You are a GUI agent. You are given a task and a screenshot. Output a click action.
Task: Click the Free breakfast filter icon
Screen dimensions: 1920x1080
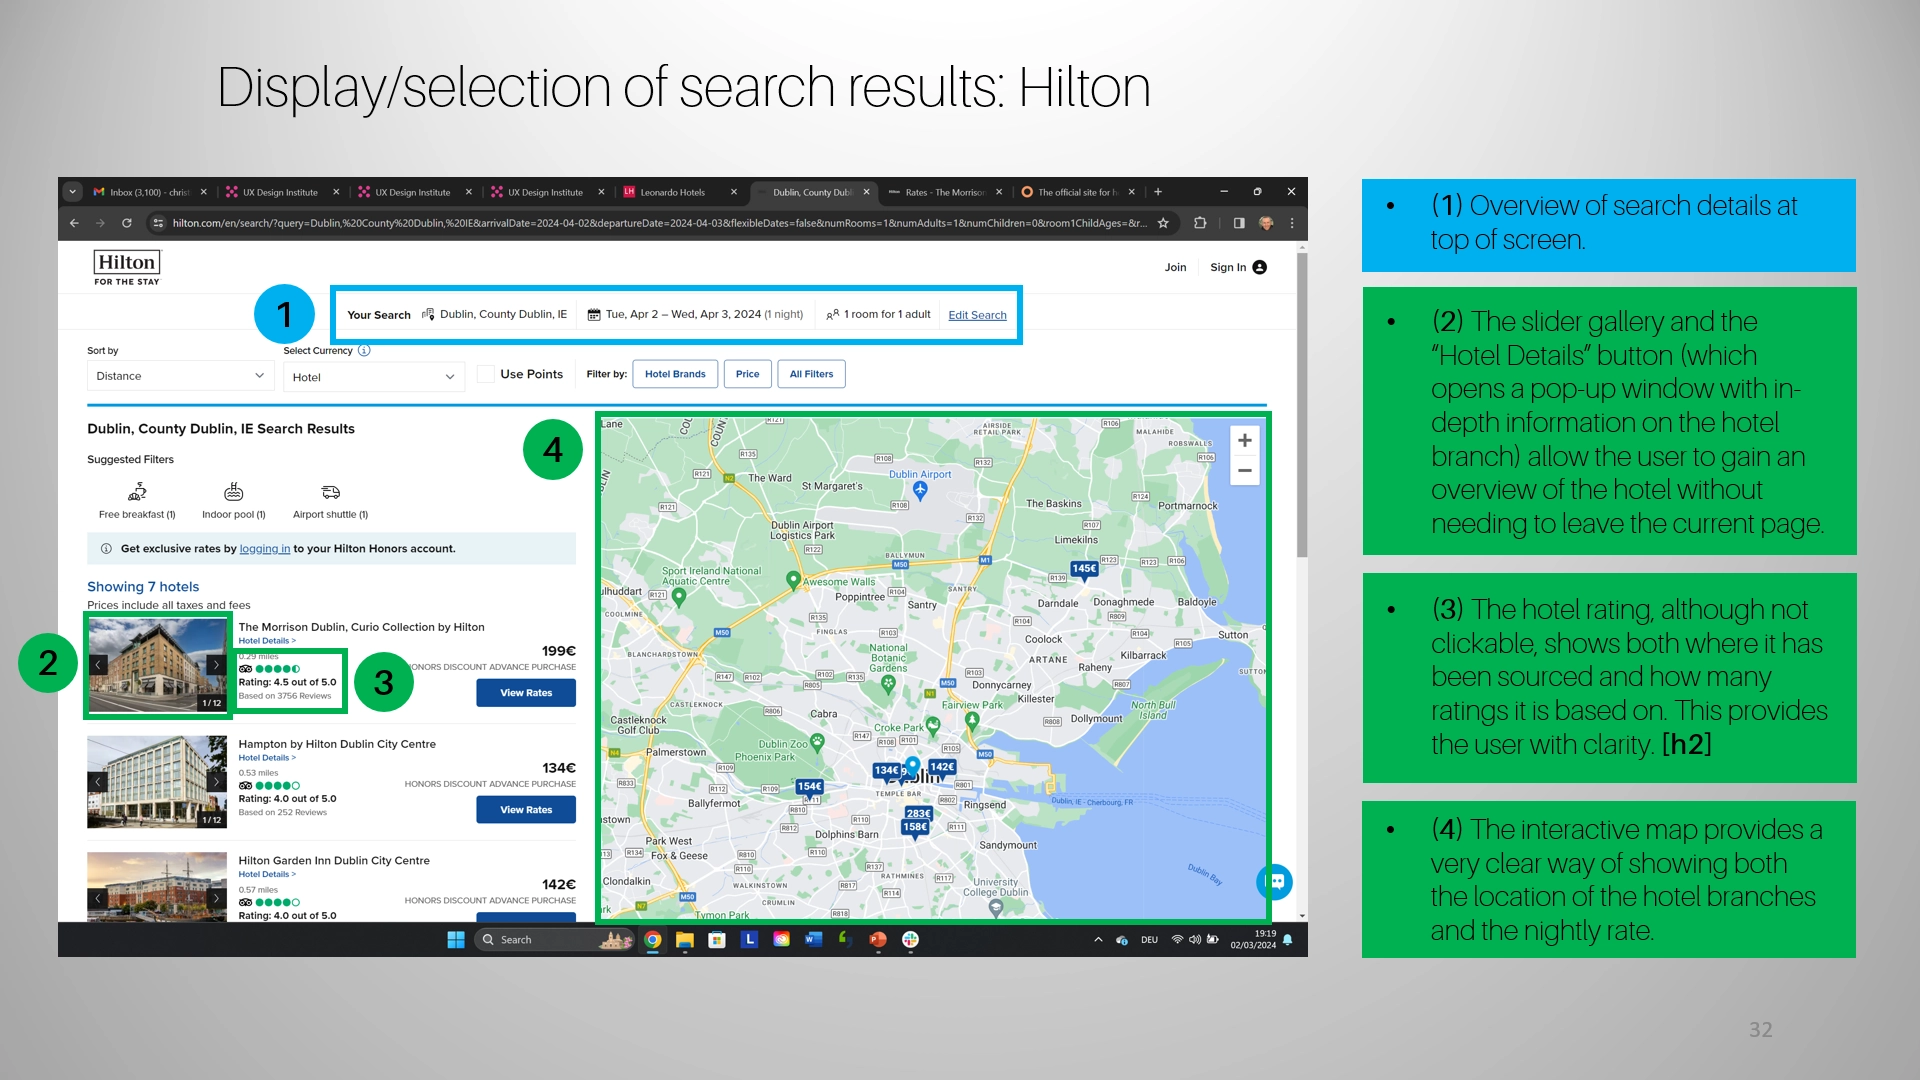(x=137, y=492)
